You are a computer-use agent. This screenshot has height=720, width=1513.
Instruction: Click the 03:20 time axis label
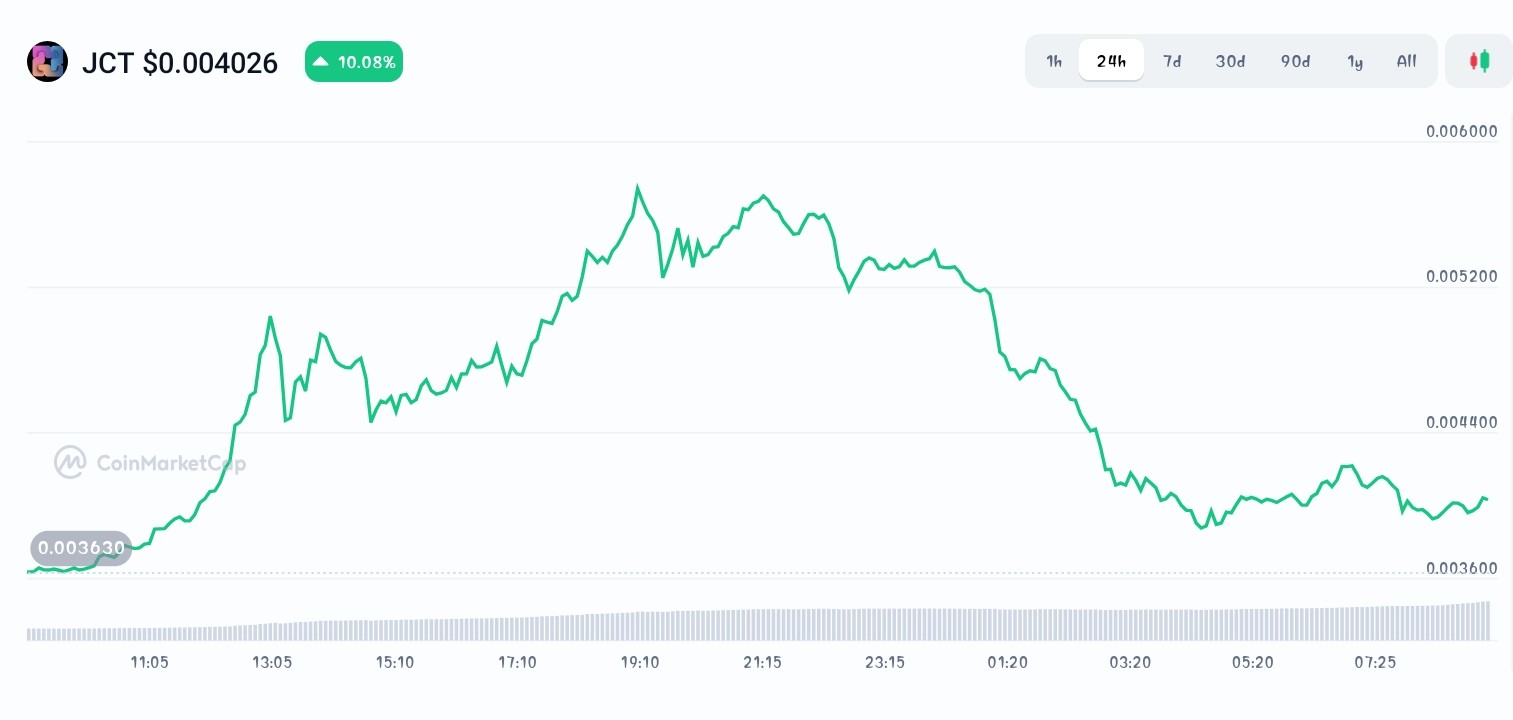coord(1130,662)
